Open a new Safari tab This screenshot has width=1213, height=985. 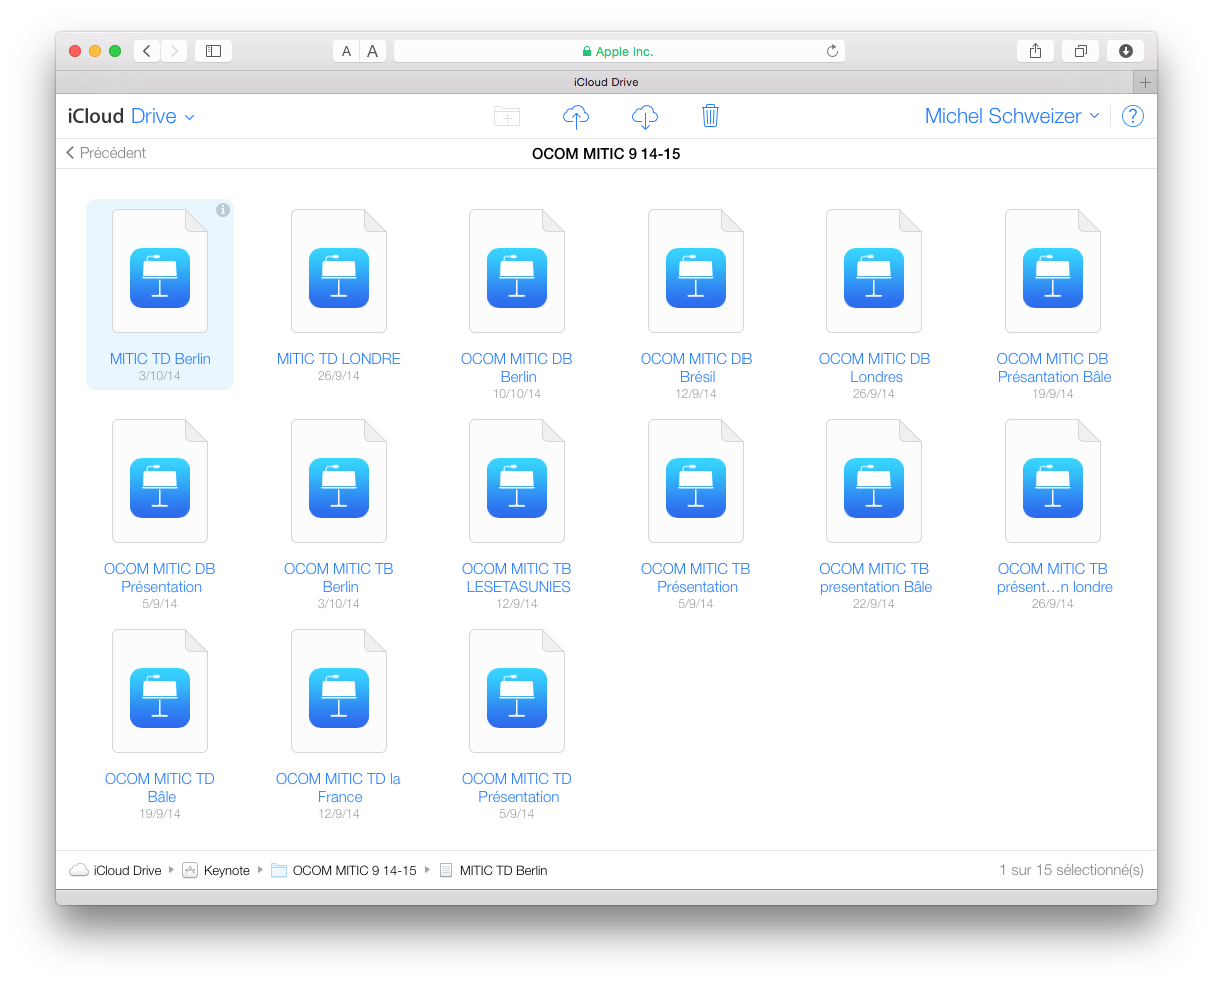(1145, 82)
